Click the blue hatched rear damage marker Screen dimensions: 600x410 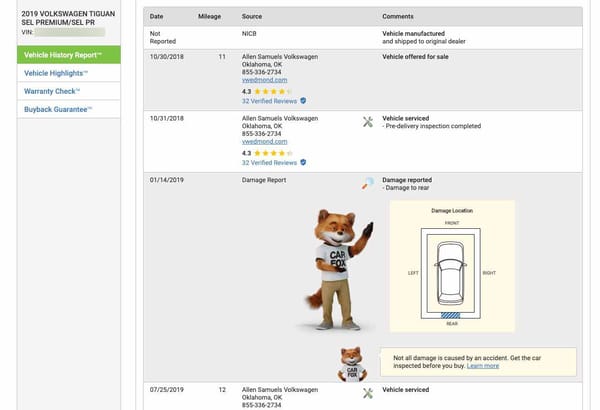pyautogui.click(x=450, y=315)
